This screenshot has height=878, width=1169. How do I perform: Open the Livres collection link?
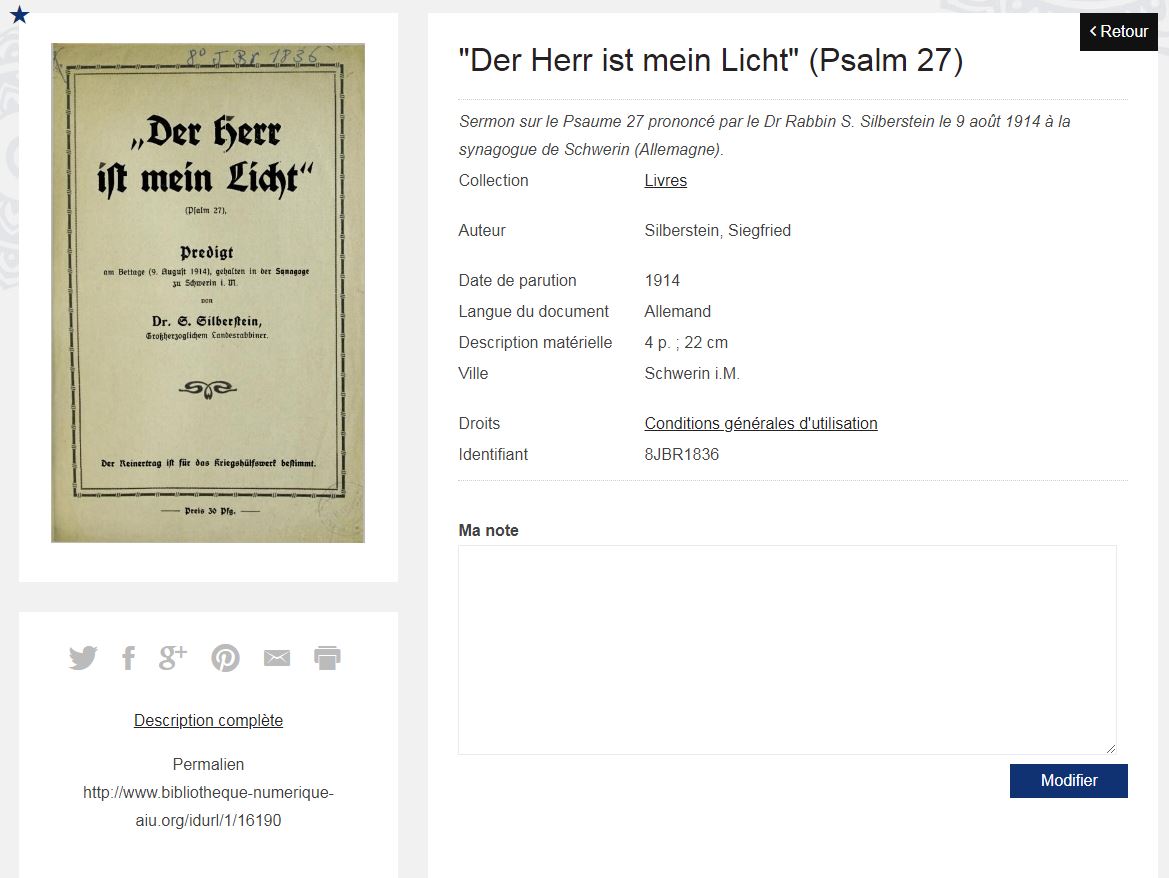pos(666,180)
